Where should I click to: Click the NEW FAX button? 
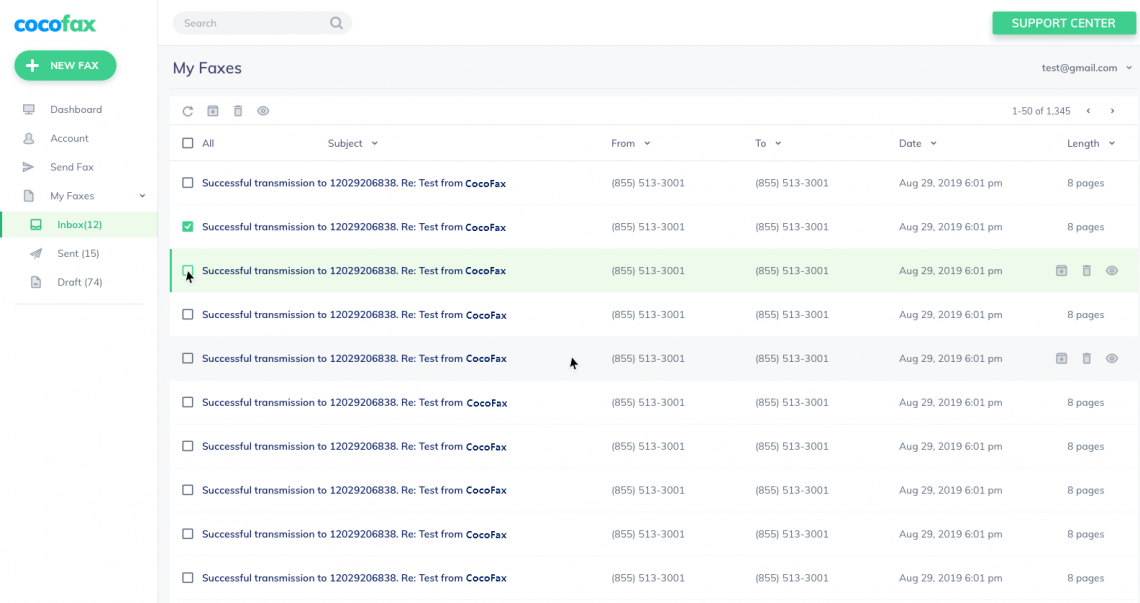(65, 66)
